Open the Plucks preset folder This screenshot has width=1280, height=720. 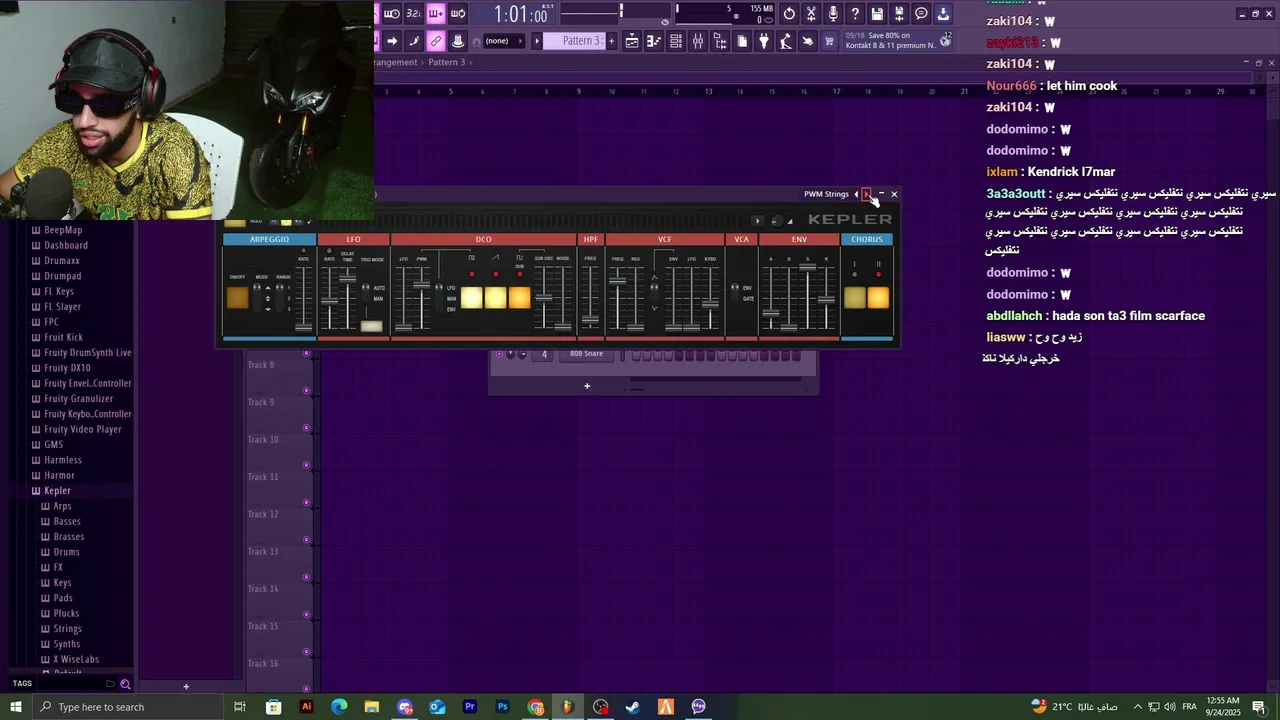point(66,613)
